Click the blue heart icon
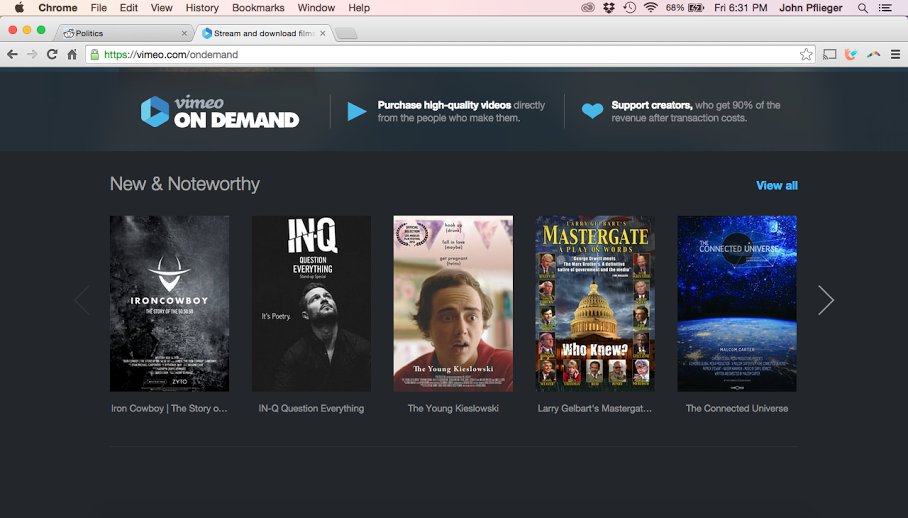This screenshot has height=518, width=908. [x=592, y=111]
